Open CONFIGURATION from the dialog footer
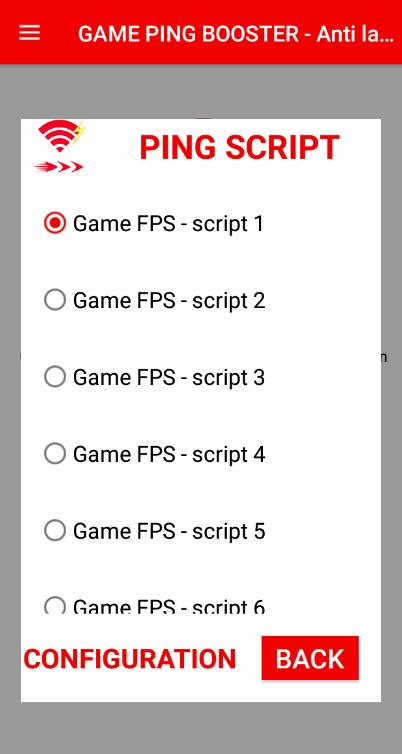The image size is (402, 754). pos(130,659)
